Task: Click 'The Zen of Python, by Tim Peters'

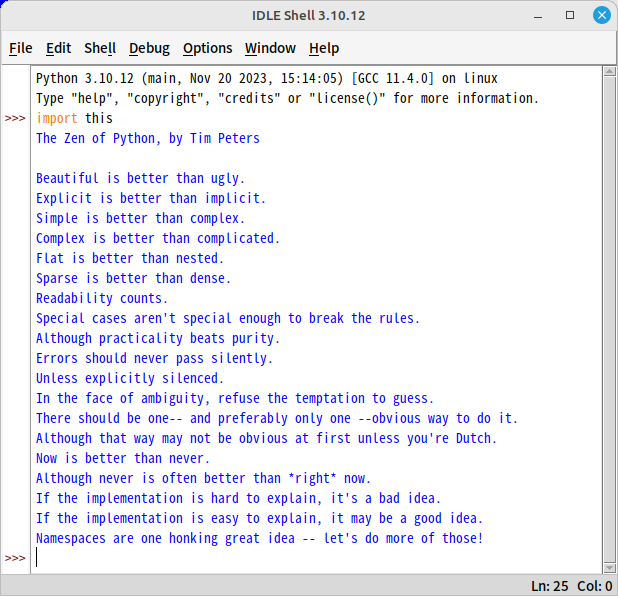Action: 148,138
